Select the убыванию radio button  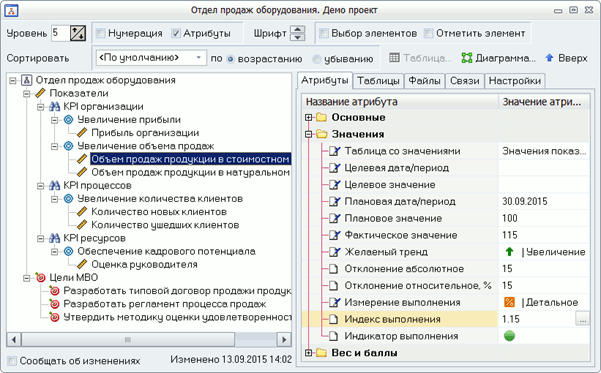(316, 59)
